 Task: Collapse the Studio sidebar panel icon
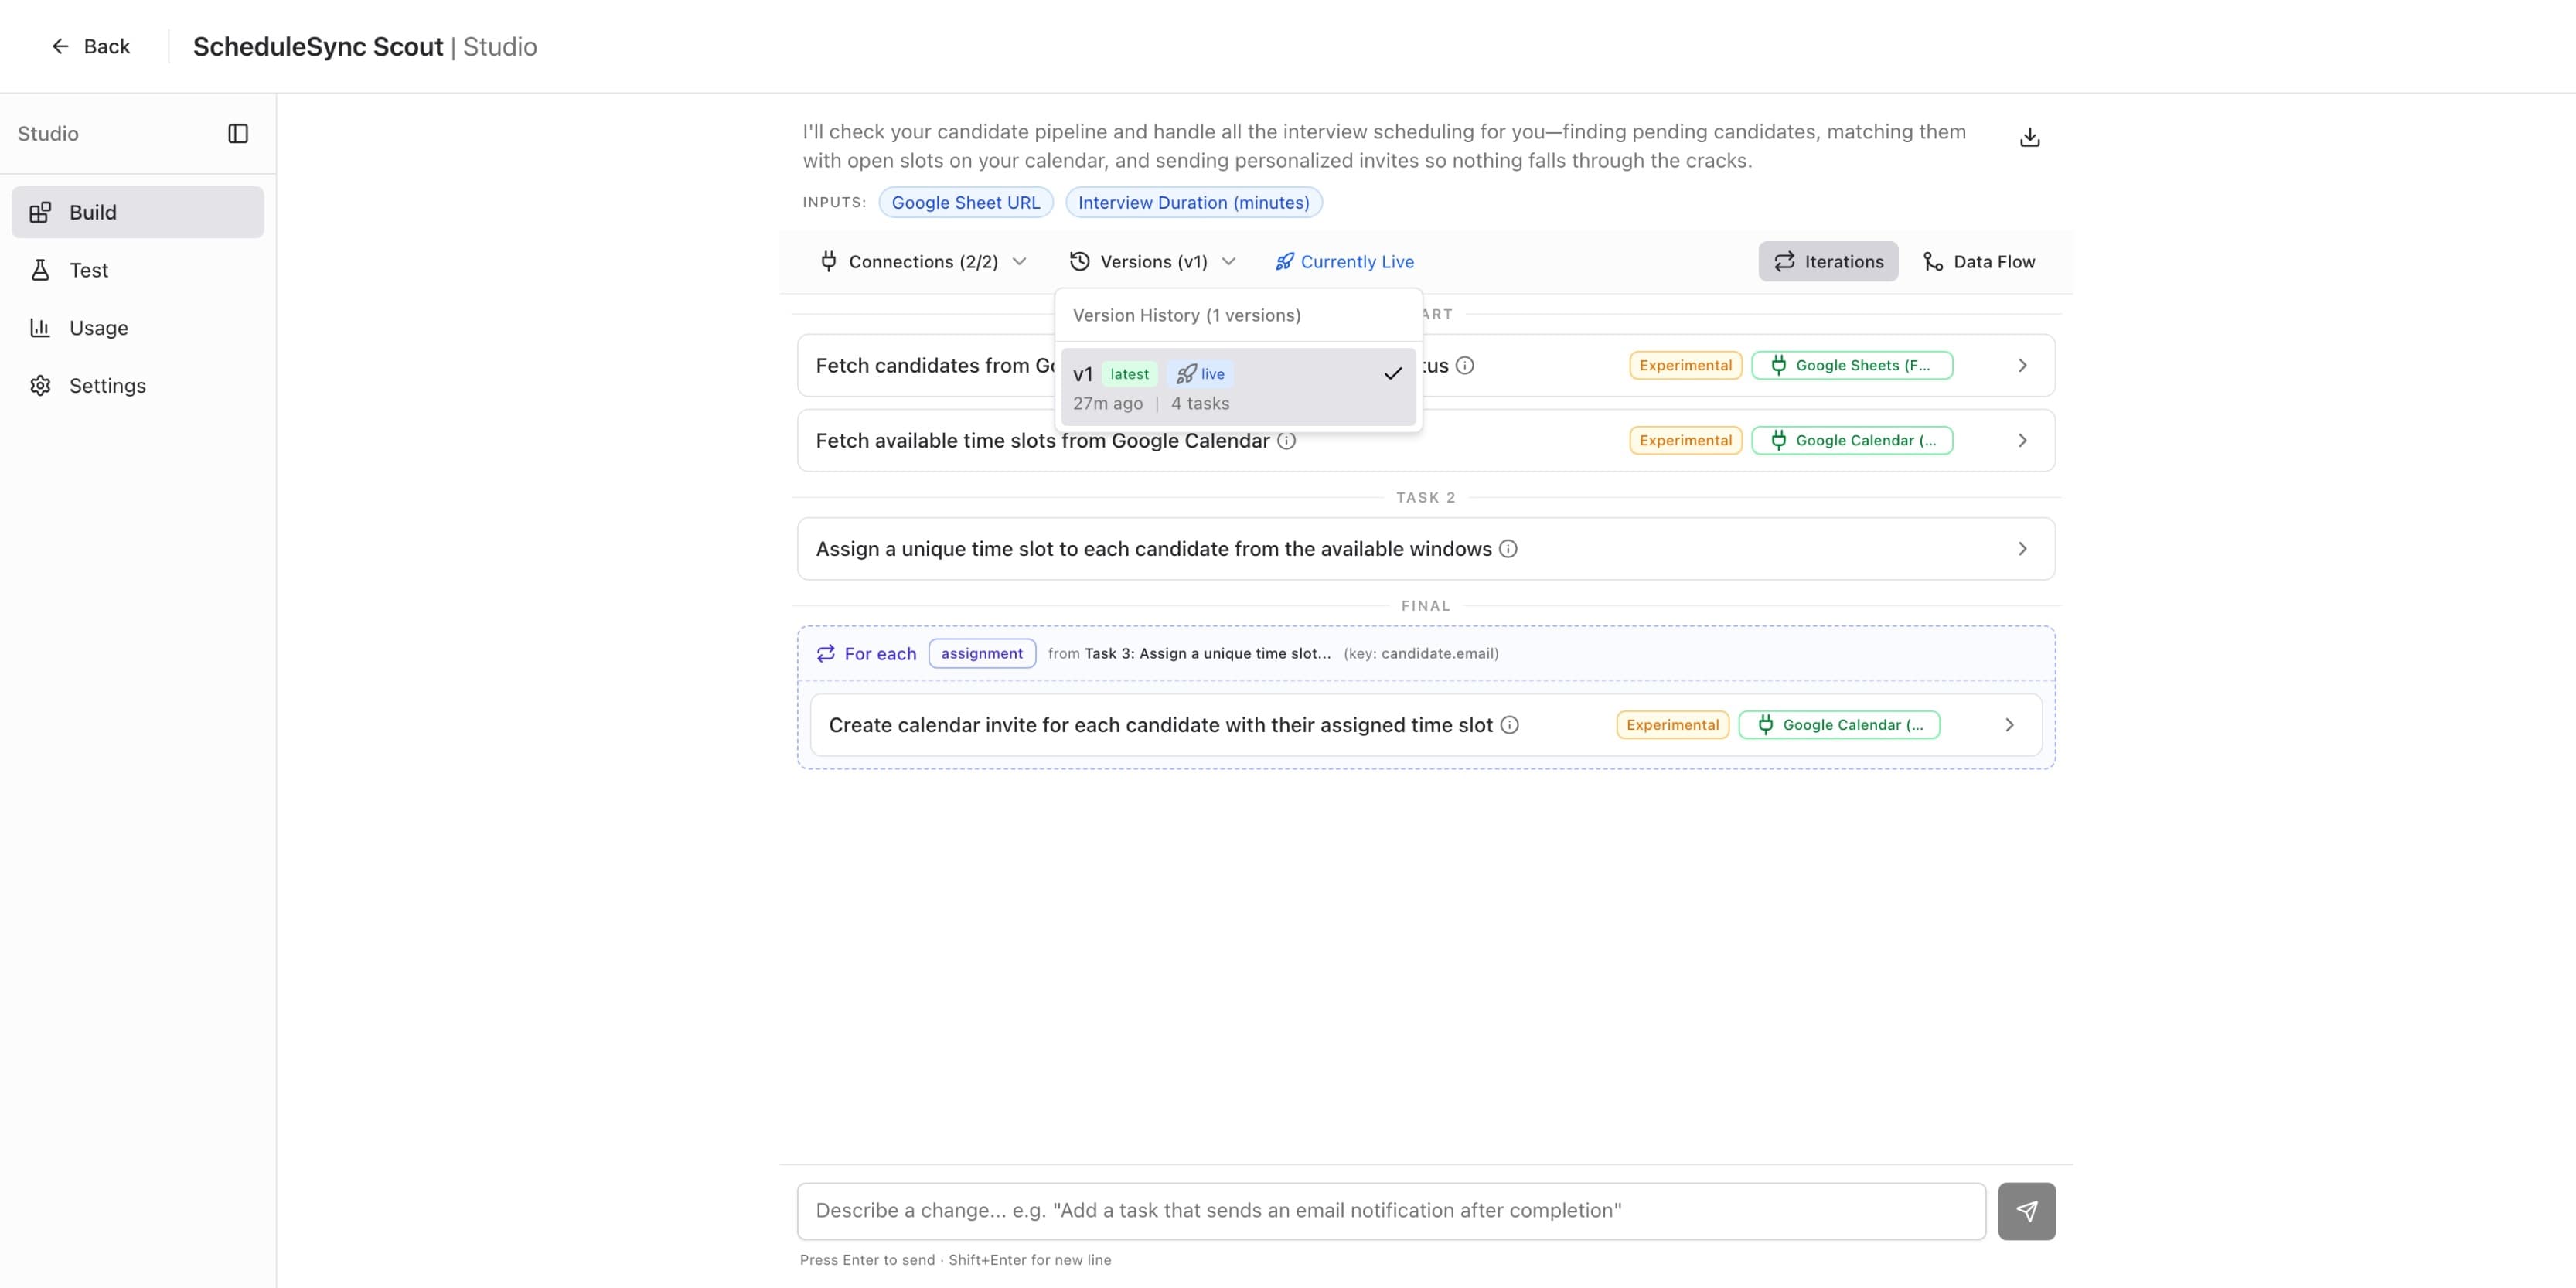click(238, 134)
